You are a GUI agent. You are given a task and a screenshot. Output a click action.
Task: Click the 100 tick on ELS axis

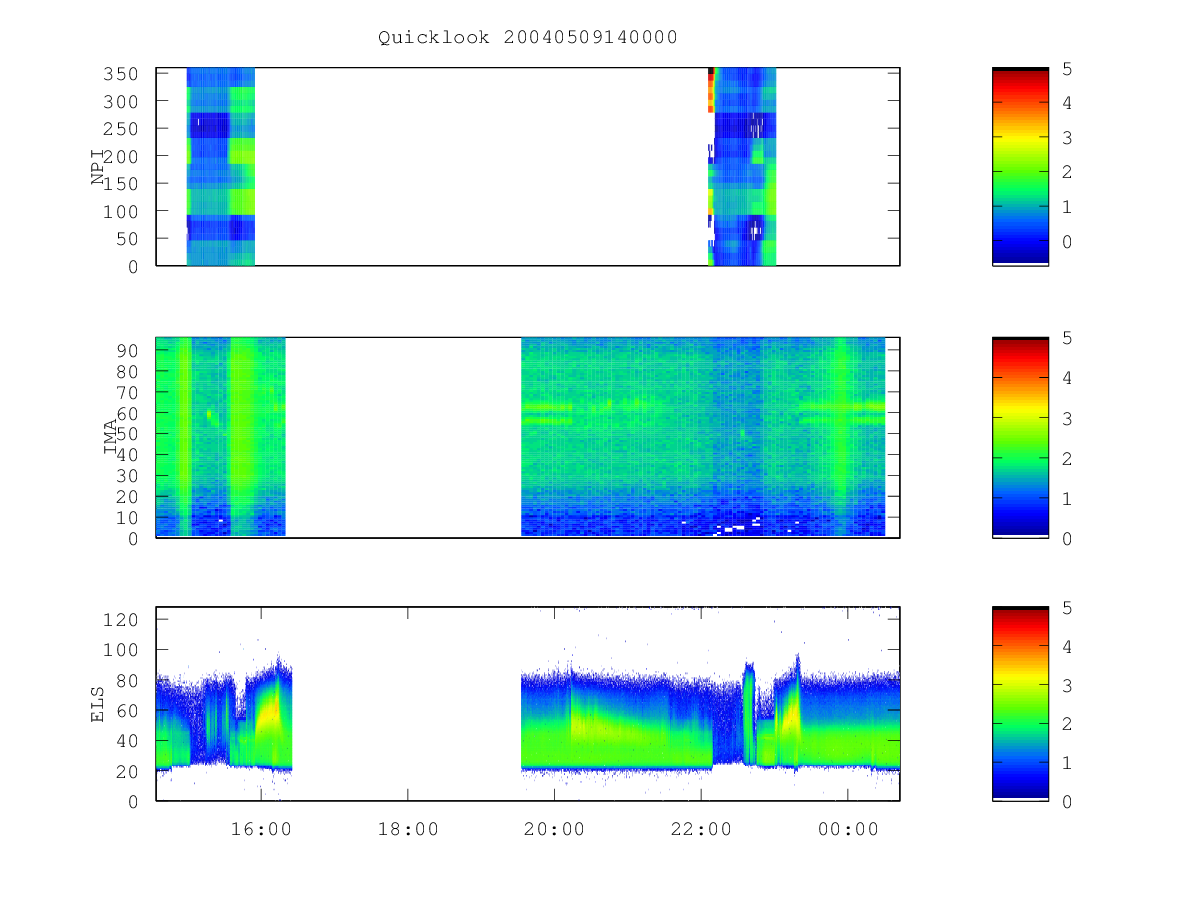click(121, 650)
